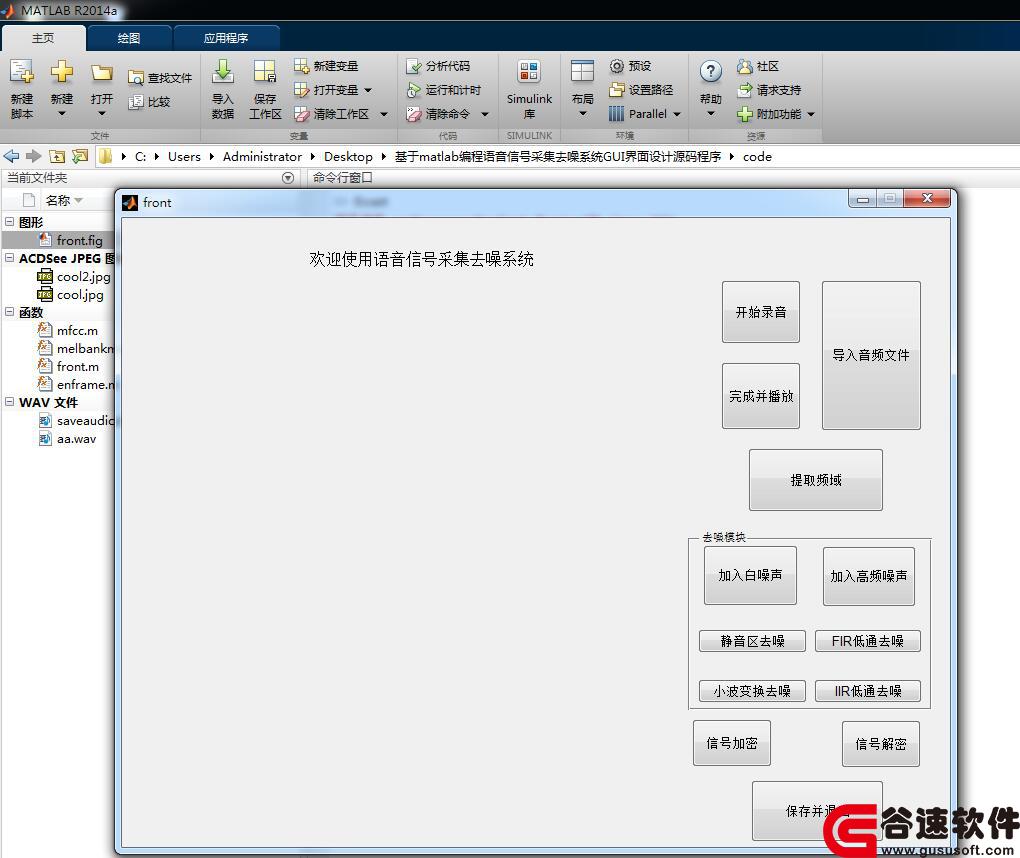Click the 信号解密 button
The image size is (1020, 858).
881,744
